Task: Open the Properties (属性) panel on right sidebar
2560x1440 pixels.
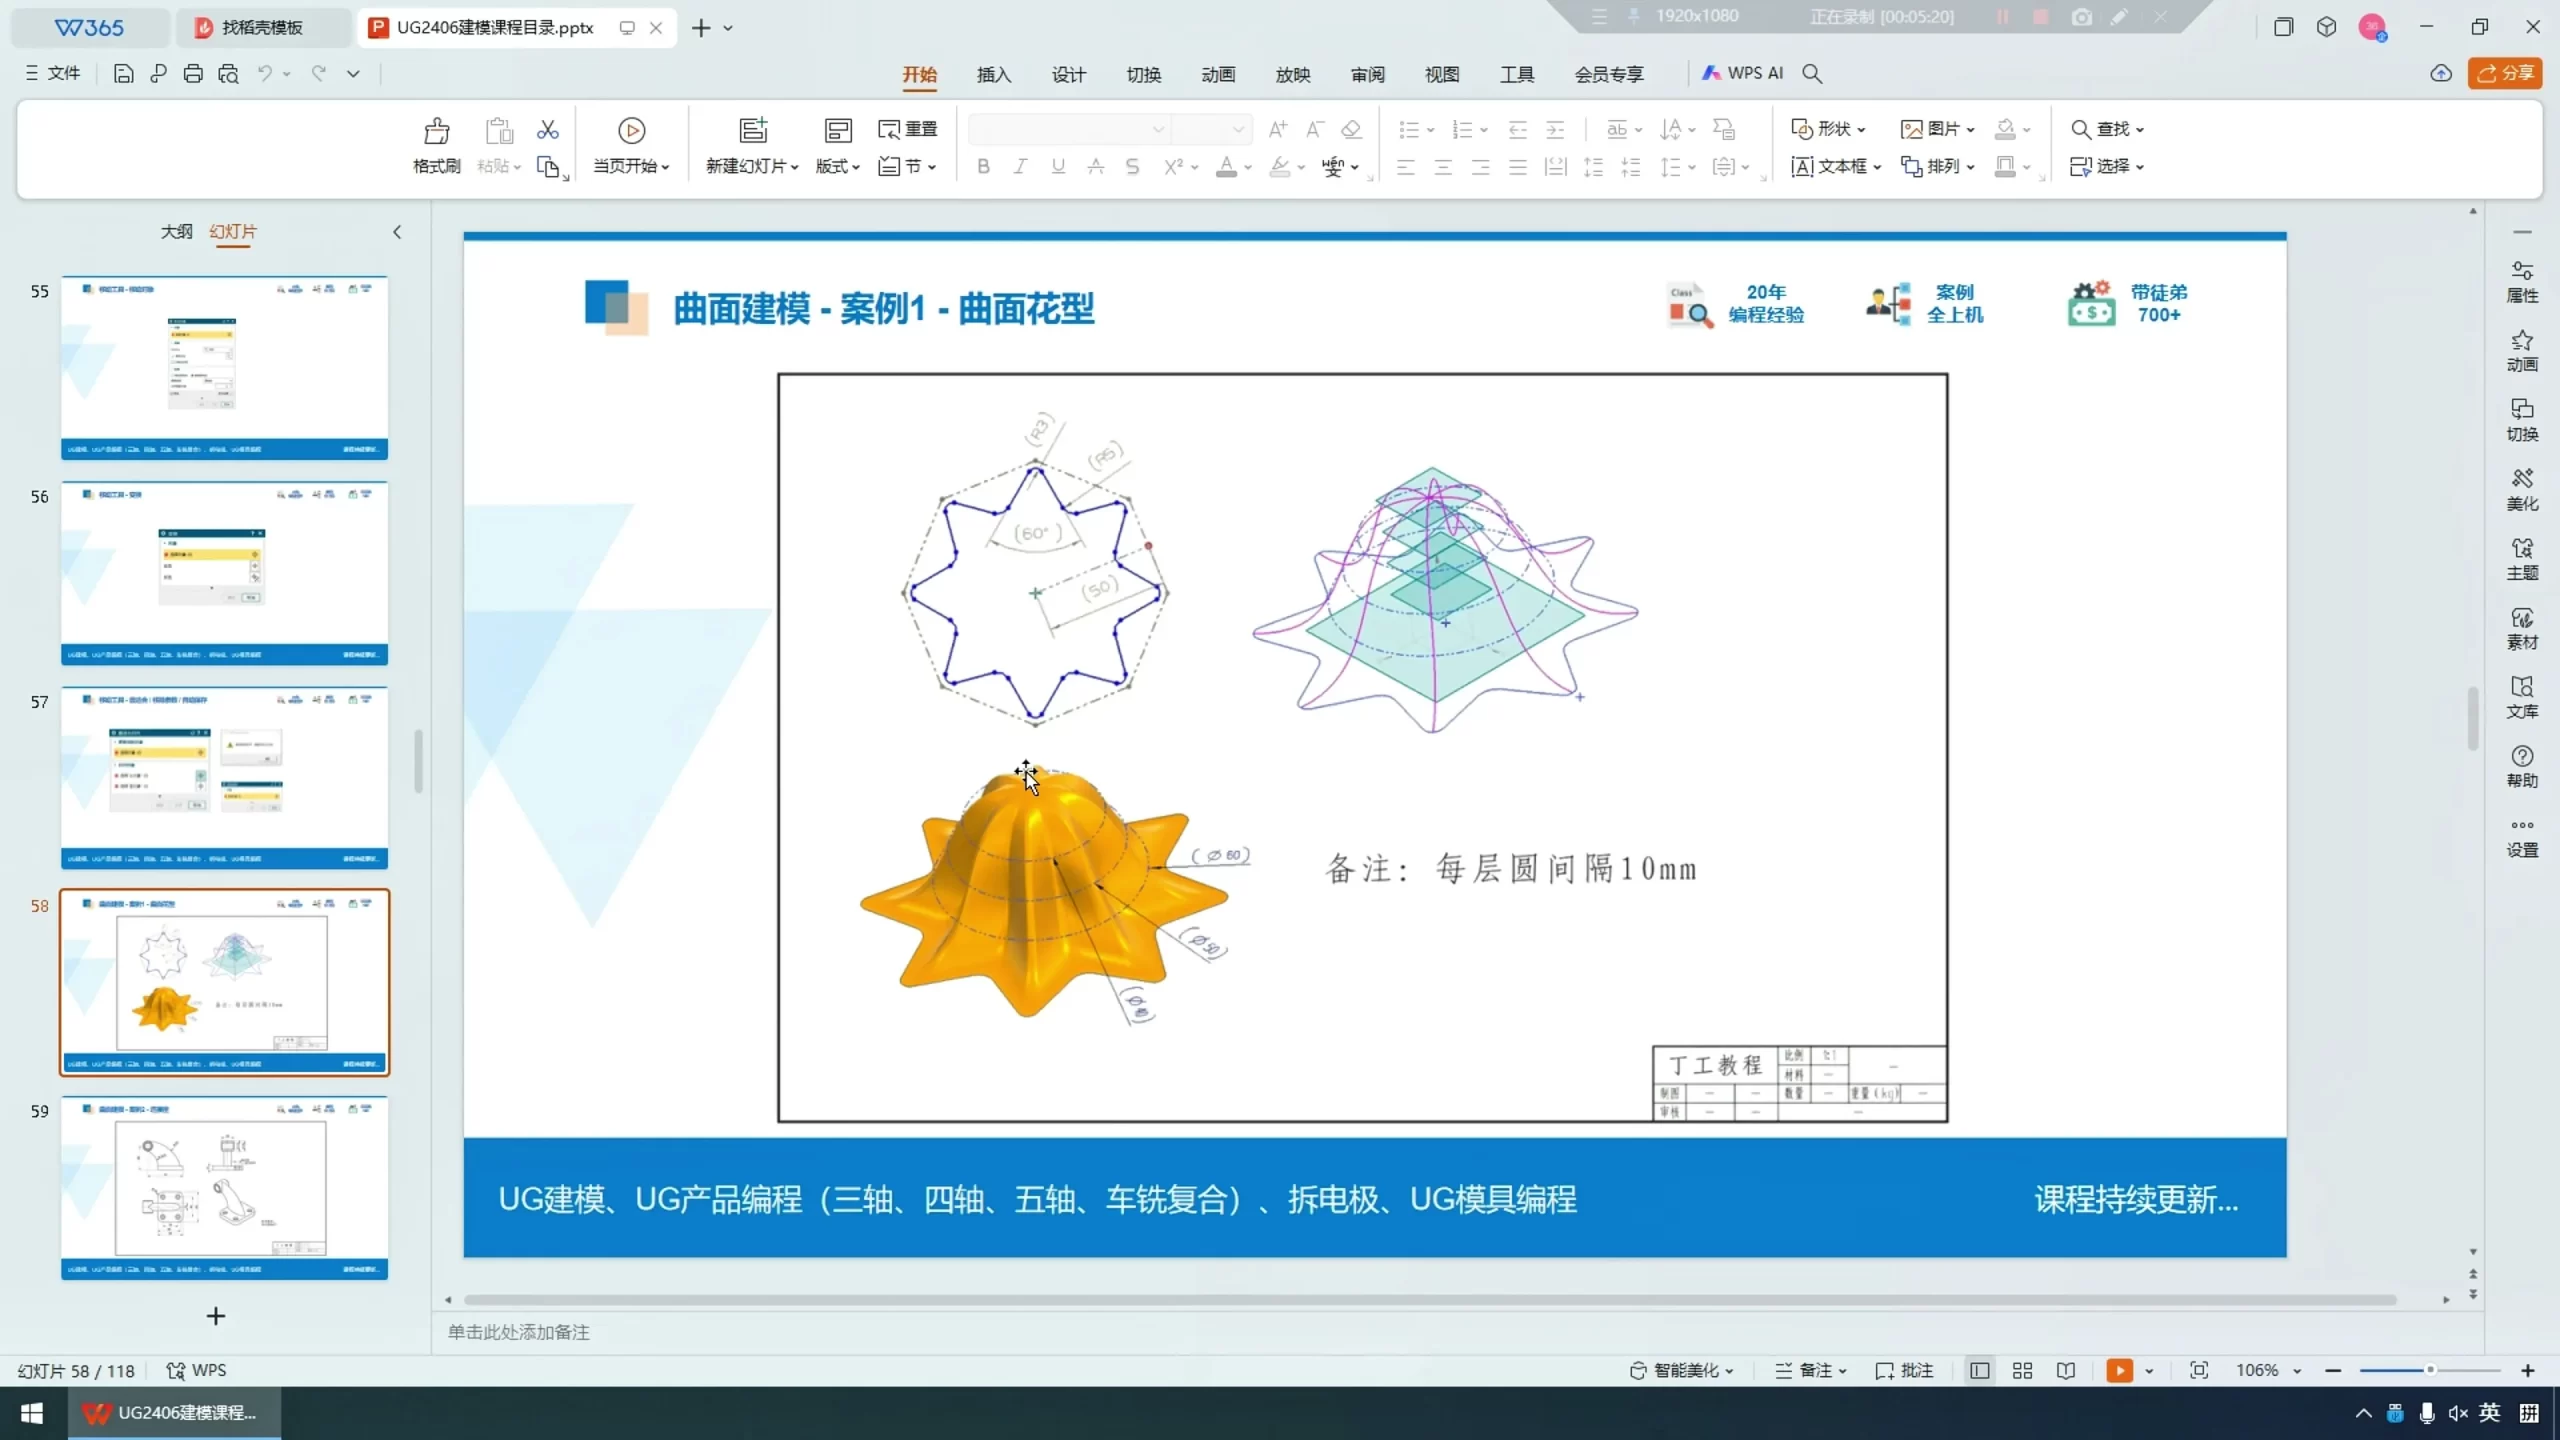Action: (x=2522, y=278)
